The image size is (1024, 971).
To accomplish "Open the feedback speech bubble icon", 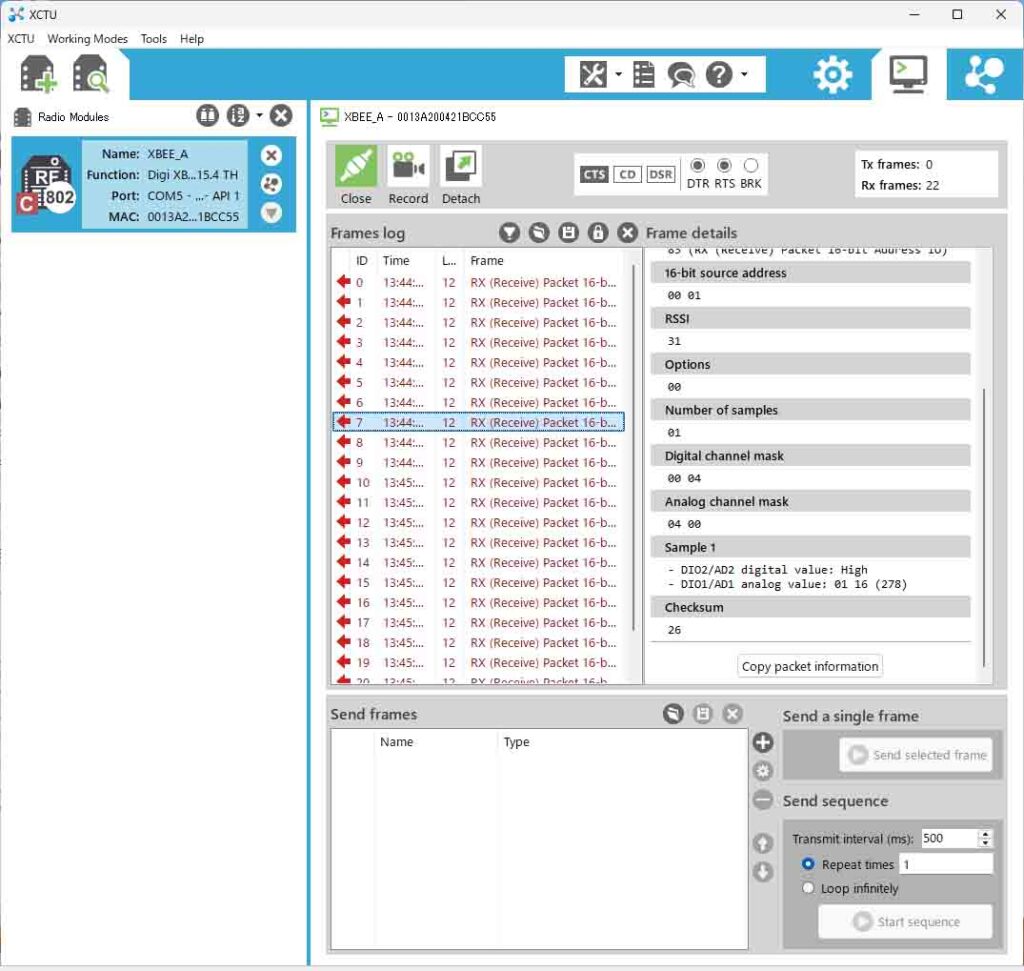I will pyautogui.click(x=680, y=74).
